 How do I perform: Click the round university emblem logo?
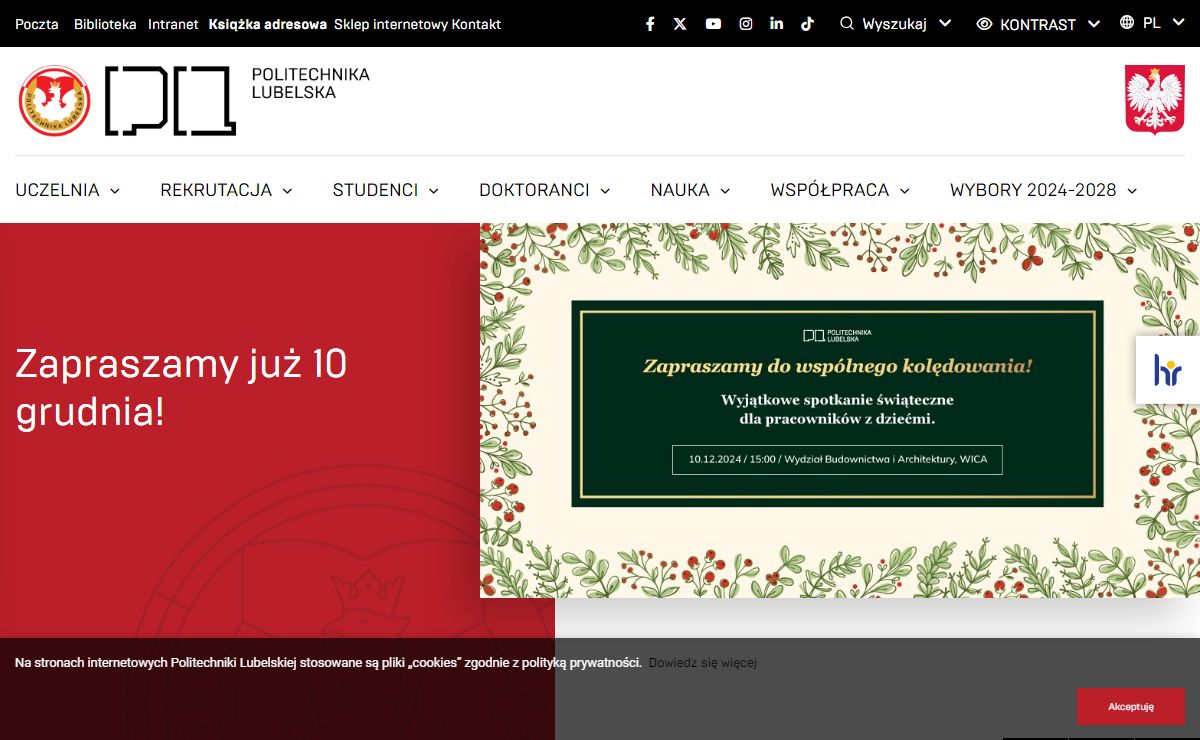[x=55, y=101]
